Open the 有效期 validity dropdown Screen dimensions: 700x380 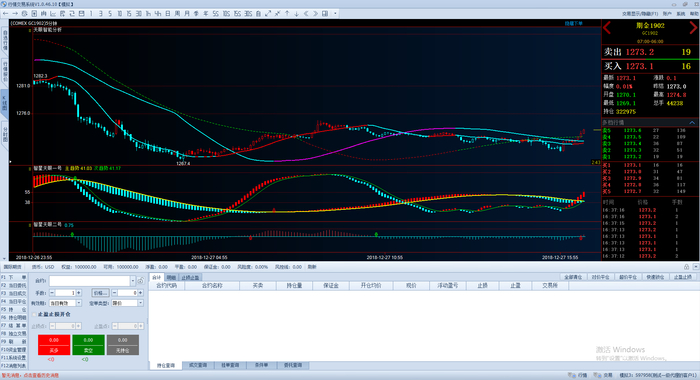[x=79, y=303]
